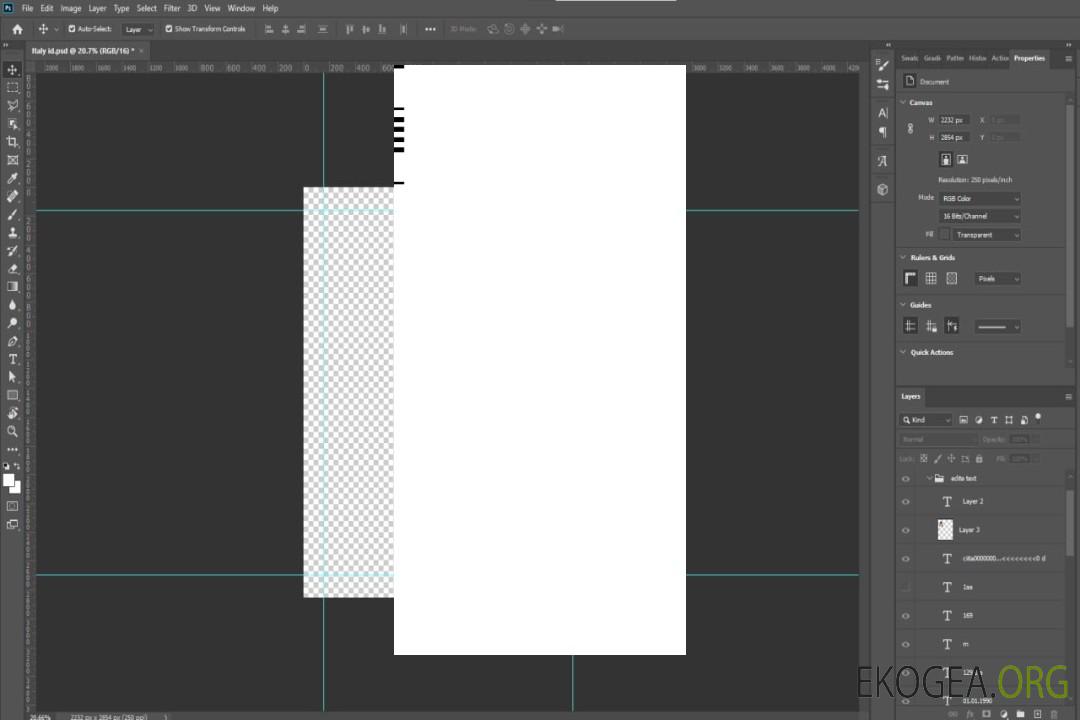Activate the Zoom tool
The width and height of the screenshot is (1080, 720).
pyautogui.click(x=13, y=431)
